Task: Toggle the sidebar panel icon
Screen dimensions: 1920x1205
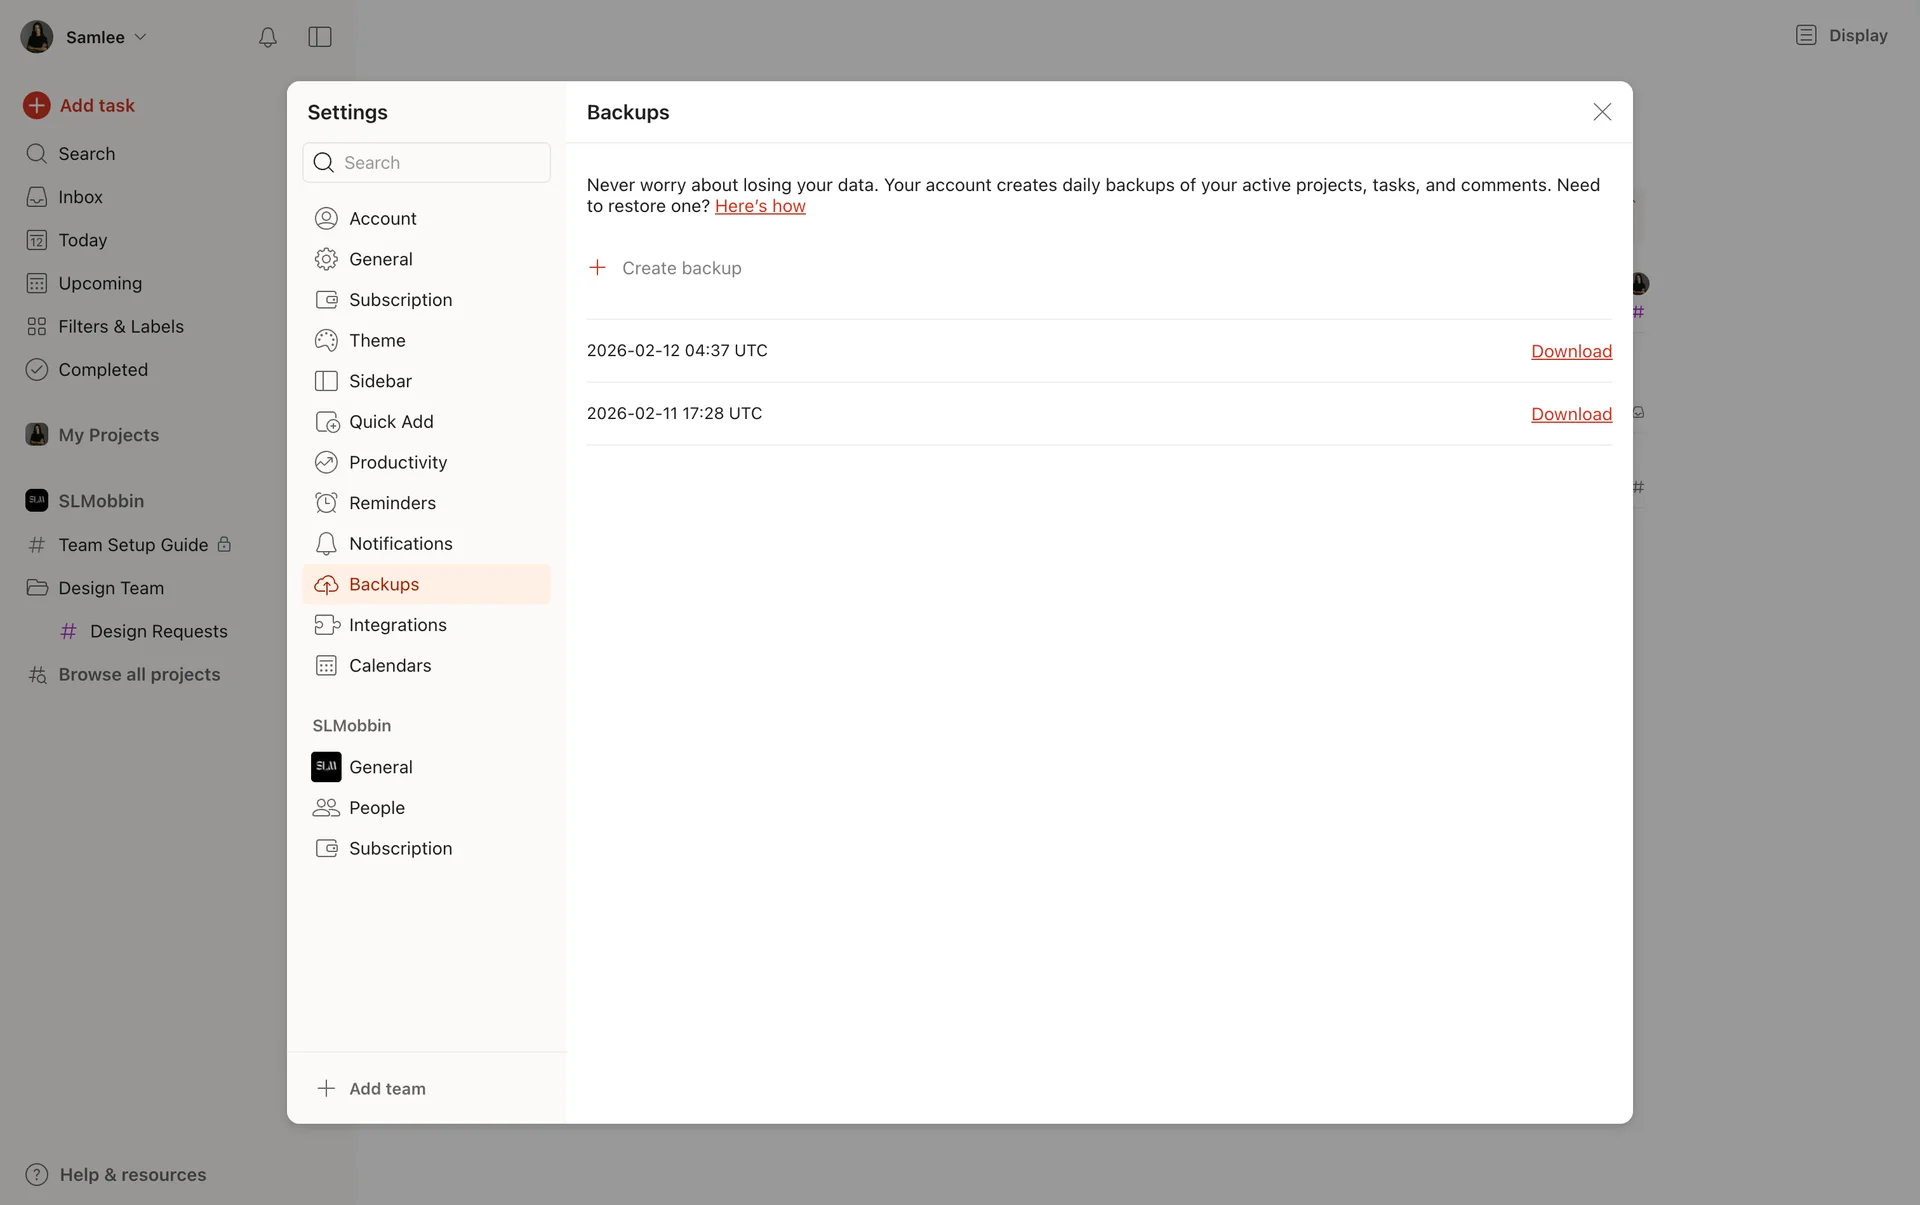Action: click(320, 37)
